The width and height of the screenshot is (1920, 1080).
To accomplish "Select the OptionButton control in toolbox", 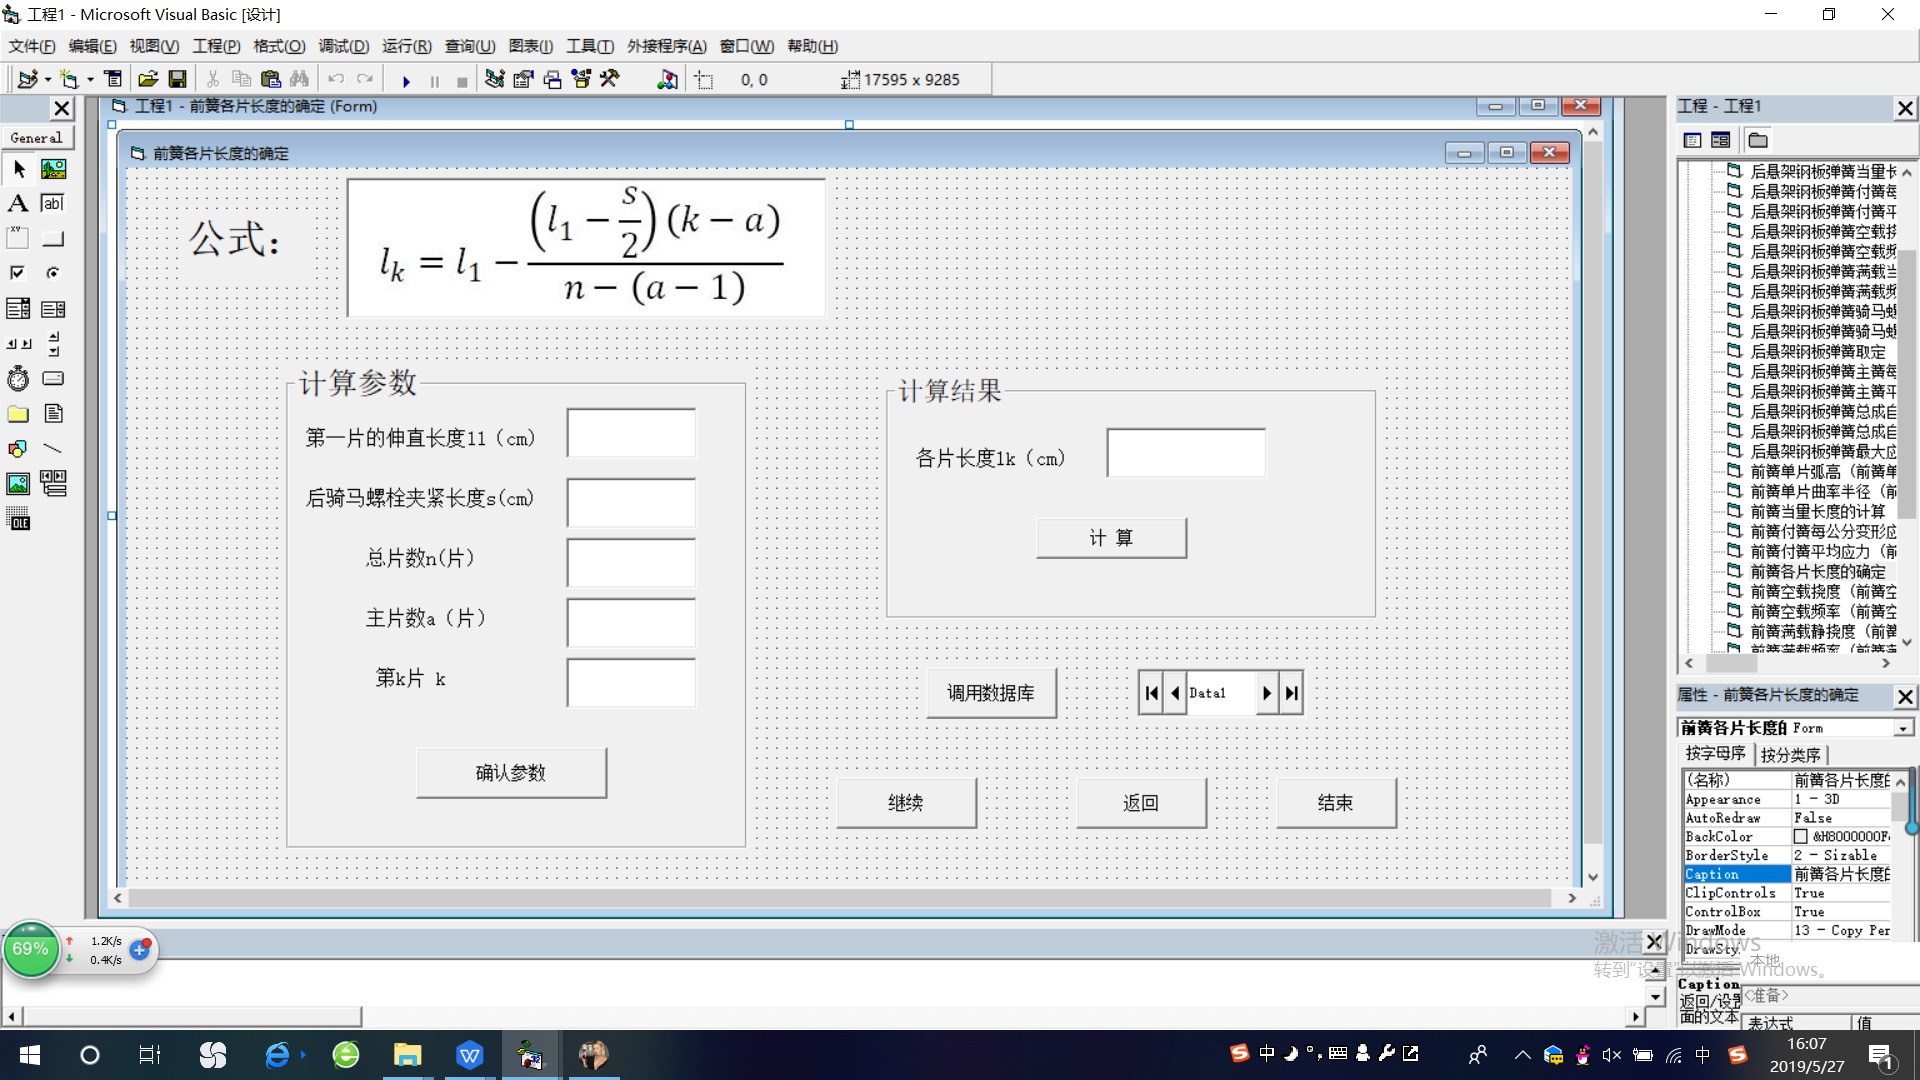I will (53, 273).
